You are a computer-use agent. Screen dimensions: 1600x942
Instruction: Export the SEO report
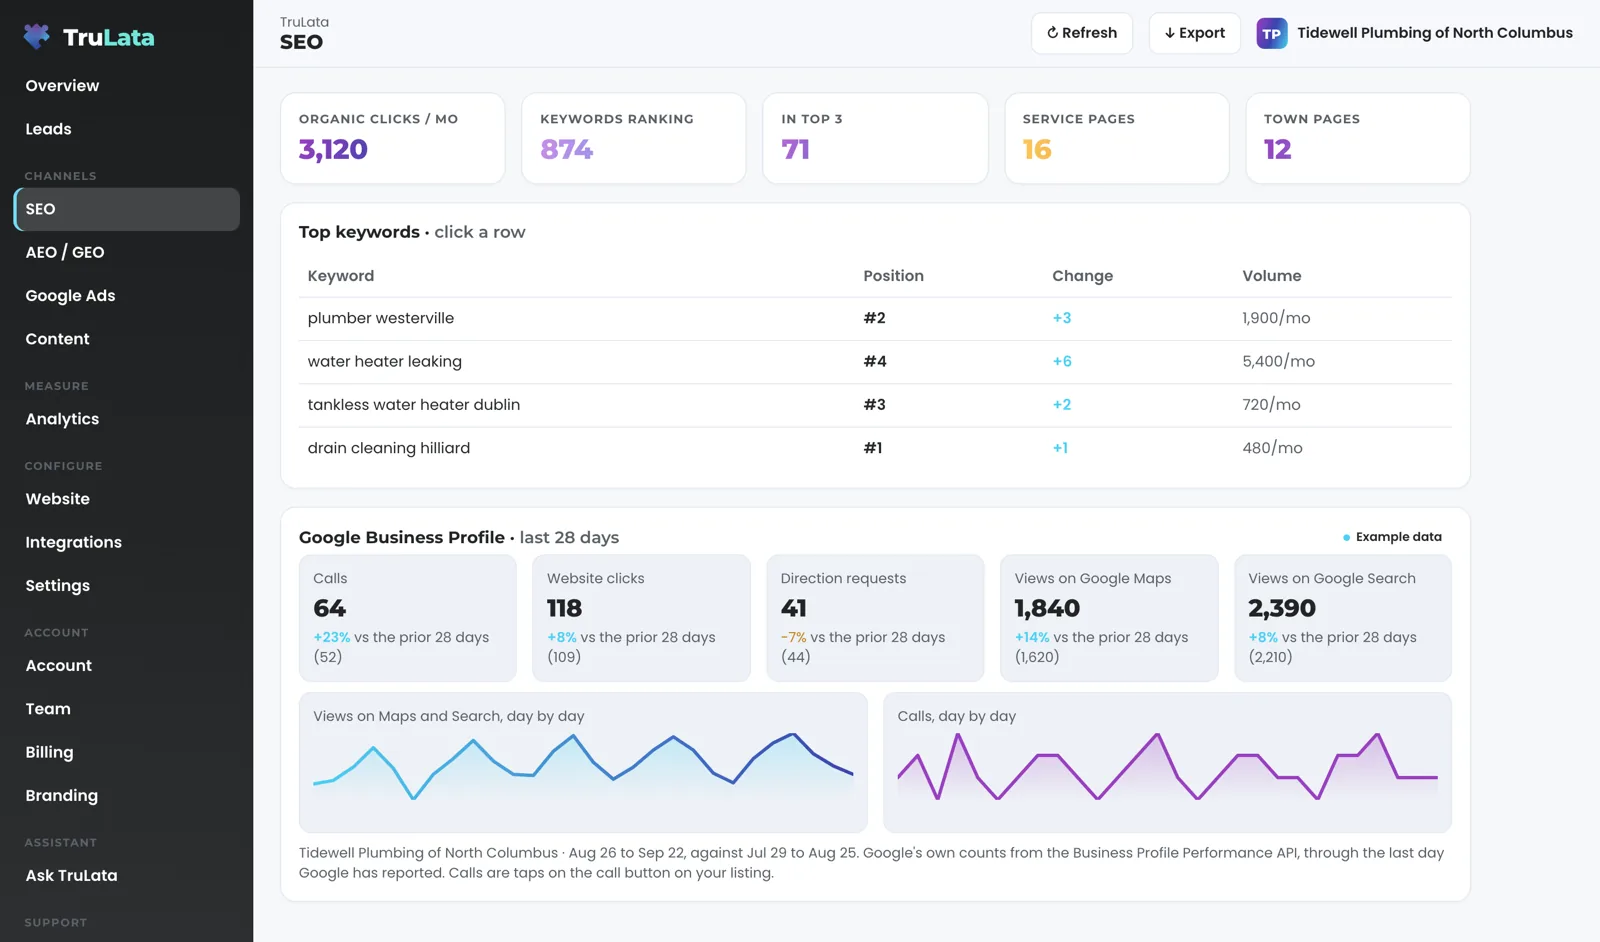click(1194, 33)
